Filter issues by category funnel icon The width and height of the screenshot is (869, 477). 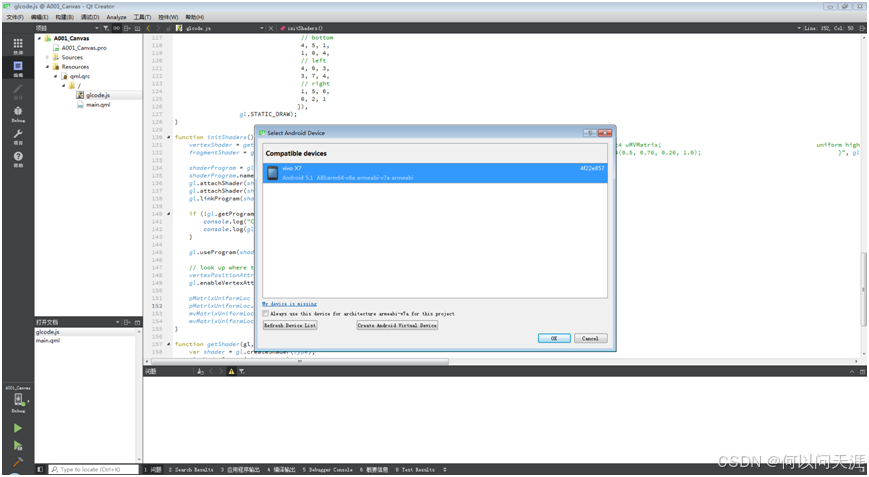click(x=242, y=371)
